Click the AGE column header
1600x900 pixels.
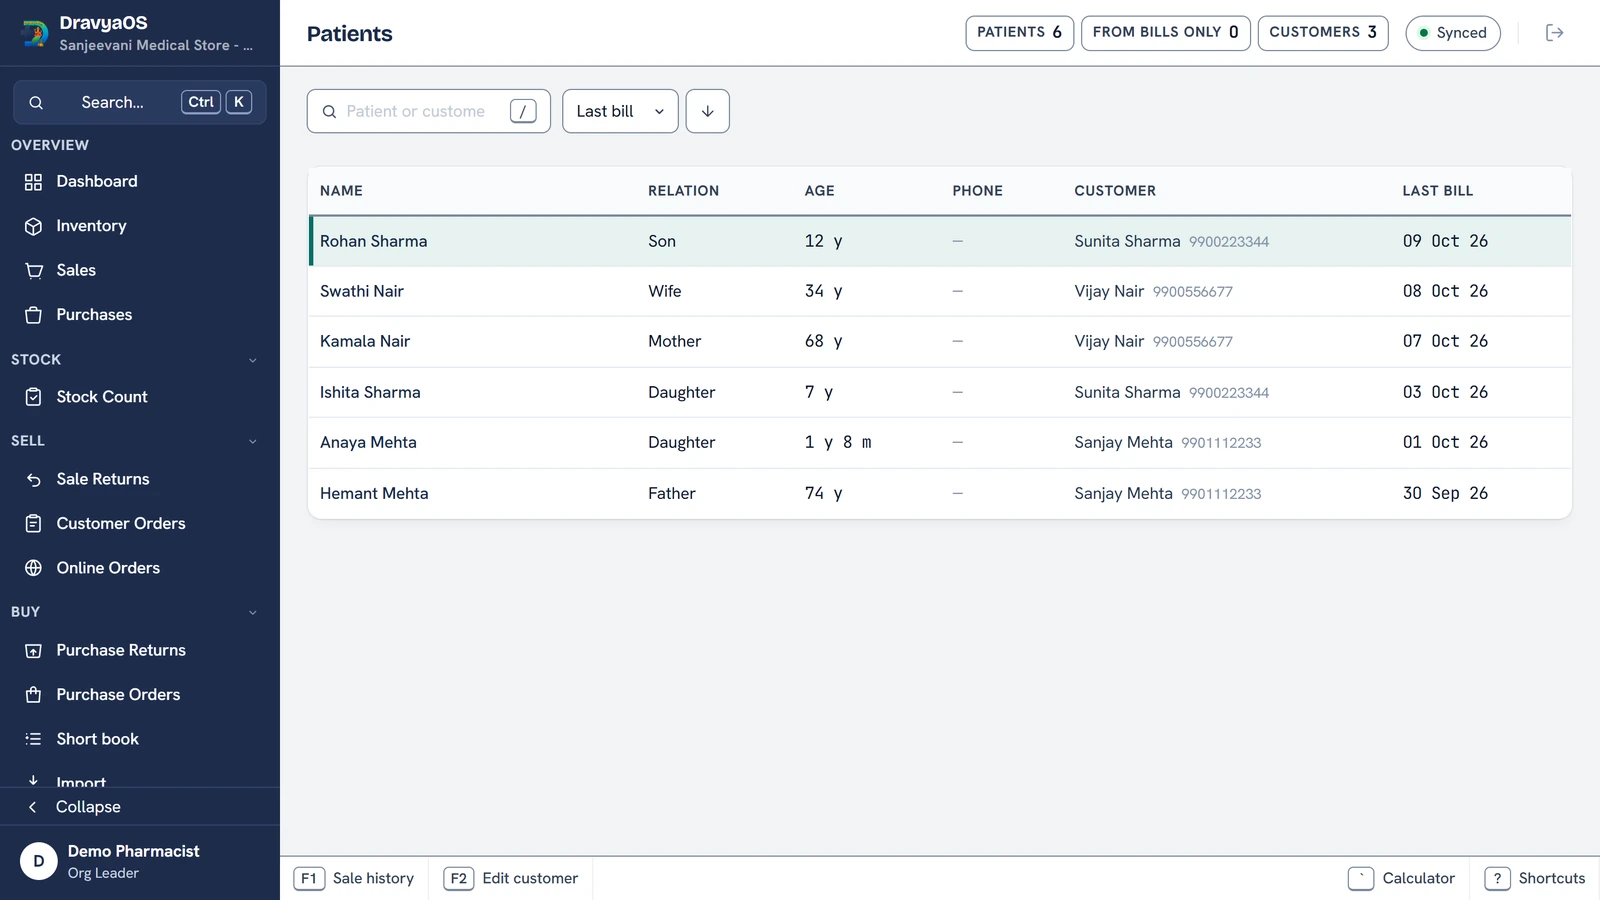coord(819,191)
